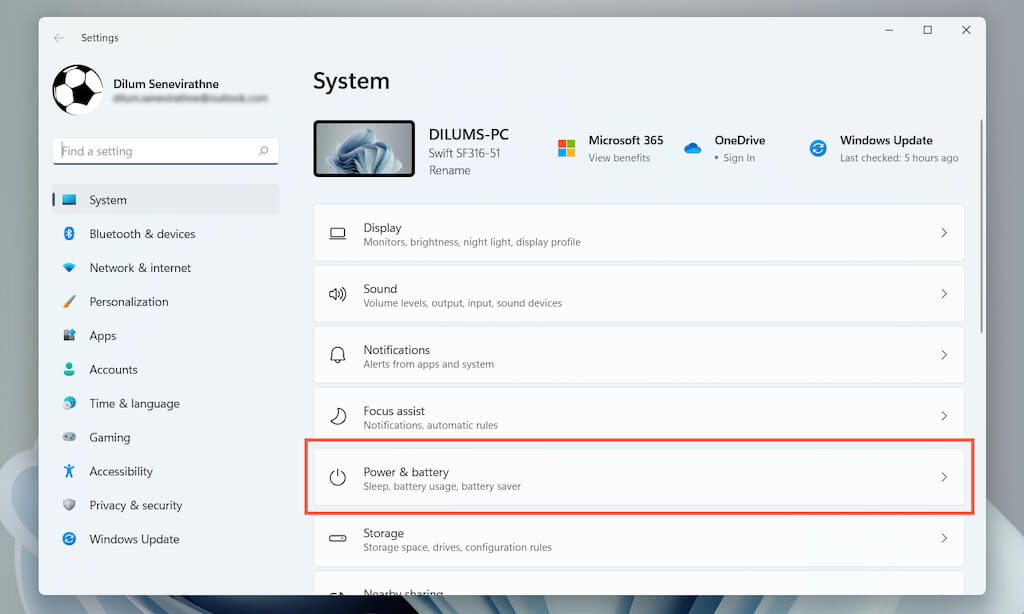This screenshot has width=1024, height=614.
Task: Click the vertical scrollbar on the right
Action: point(981,230)
